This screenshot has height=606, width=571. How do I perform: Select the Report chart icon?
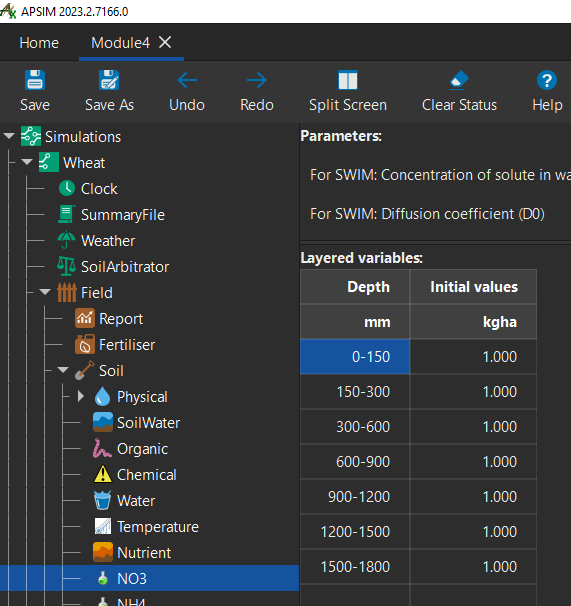tap(85, 318)
